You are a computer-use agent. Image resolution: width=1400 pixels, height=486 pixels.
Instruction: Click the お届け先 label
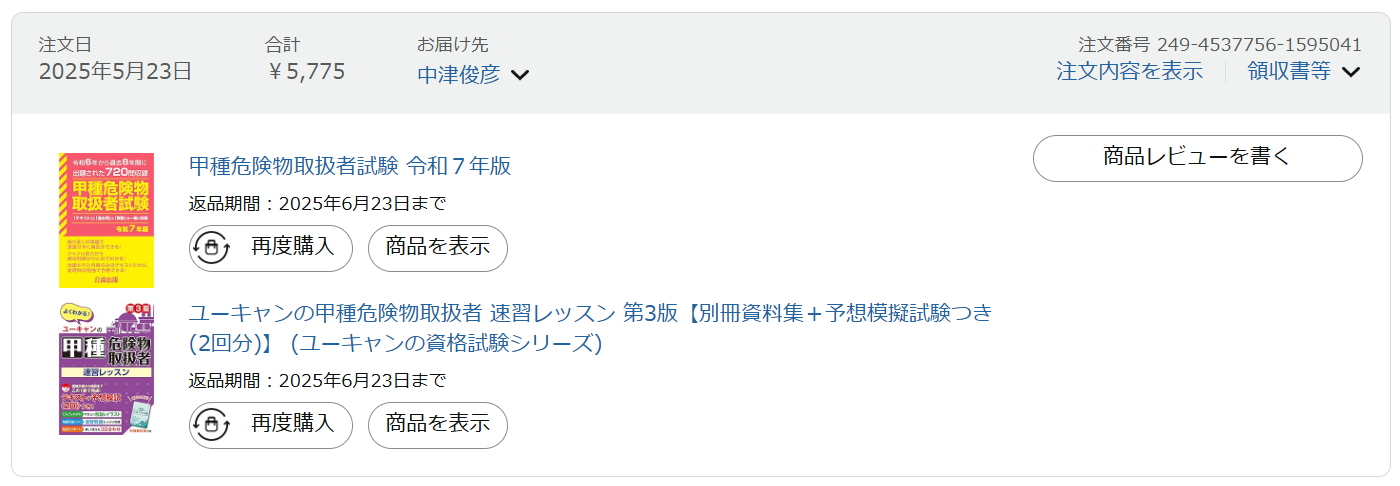point(452,45)
